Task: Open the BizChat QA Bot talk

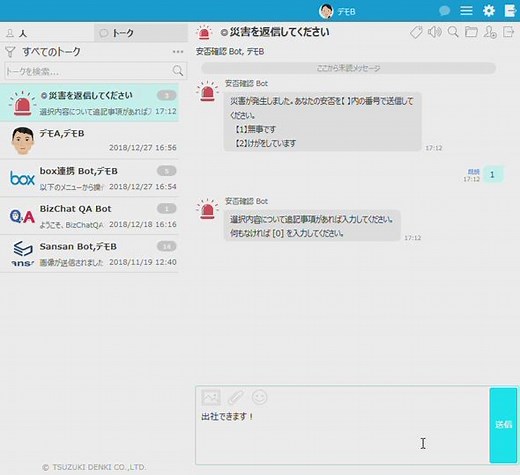Action: pos(89,216)
